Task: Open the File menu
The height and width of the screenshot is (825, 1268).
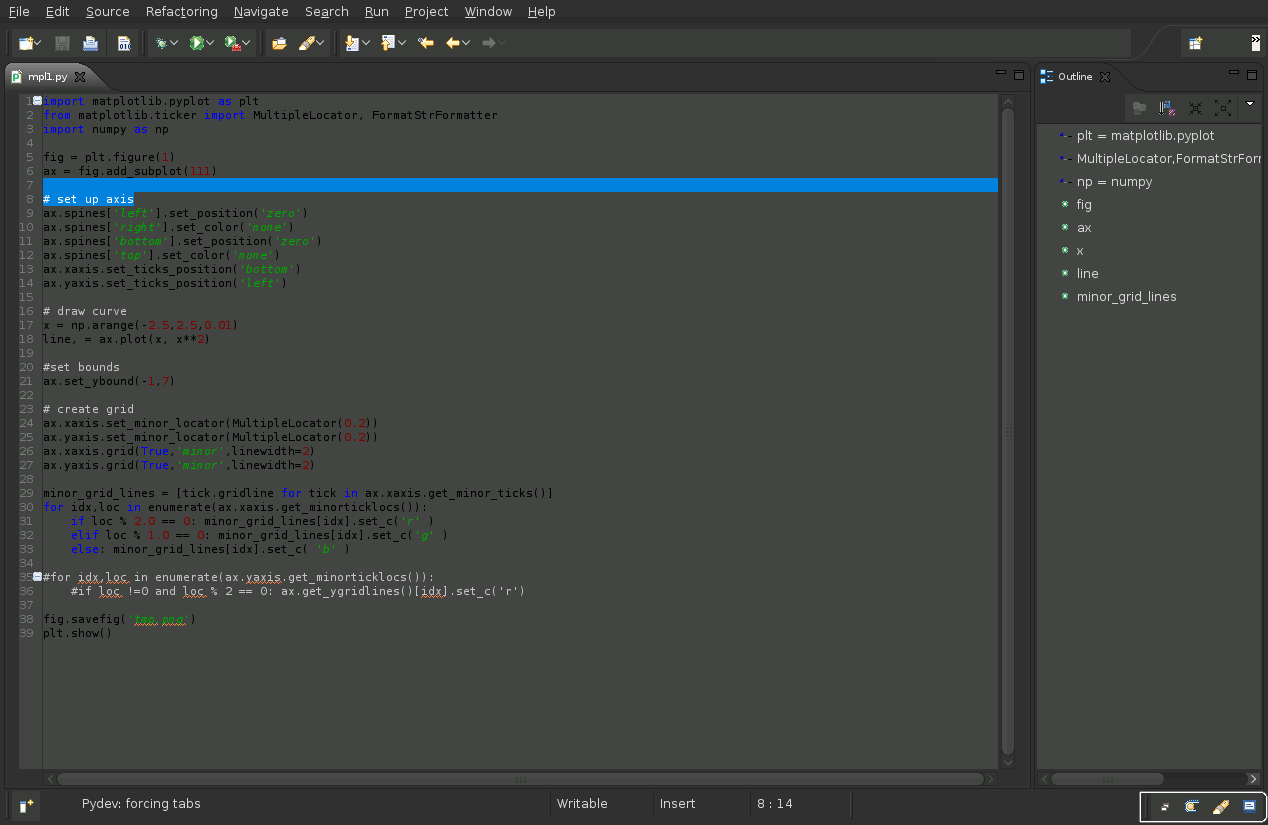Action: (x=19, y=11)
